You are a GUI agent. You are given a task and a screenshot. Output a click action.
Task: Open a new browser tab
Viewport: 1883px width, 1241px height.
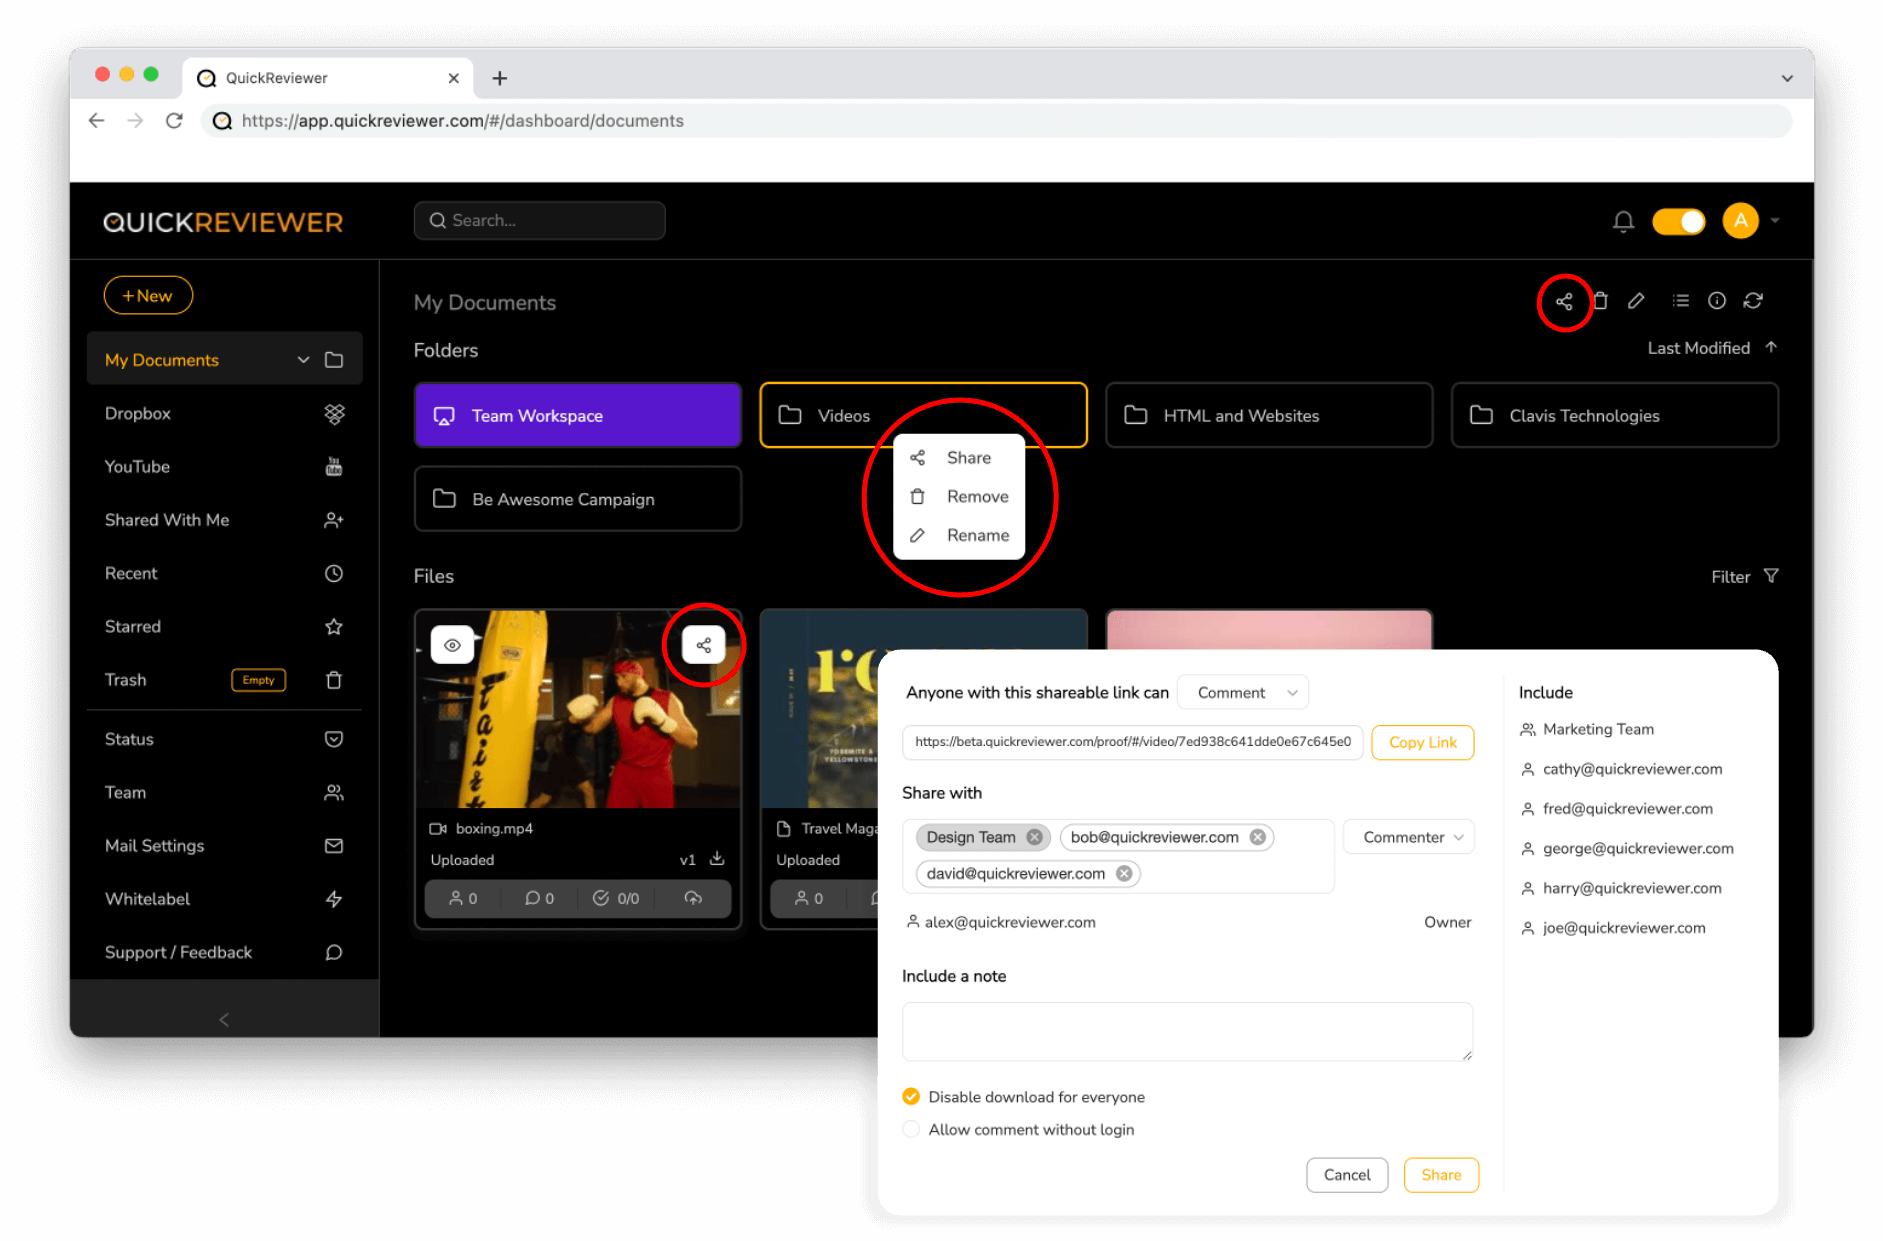coord(500,78)
